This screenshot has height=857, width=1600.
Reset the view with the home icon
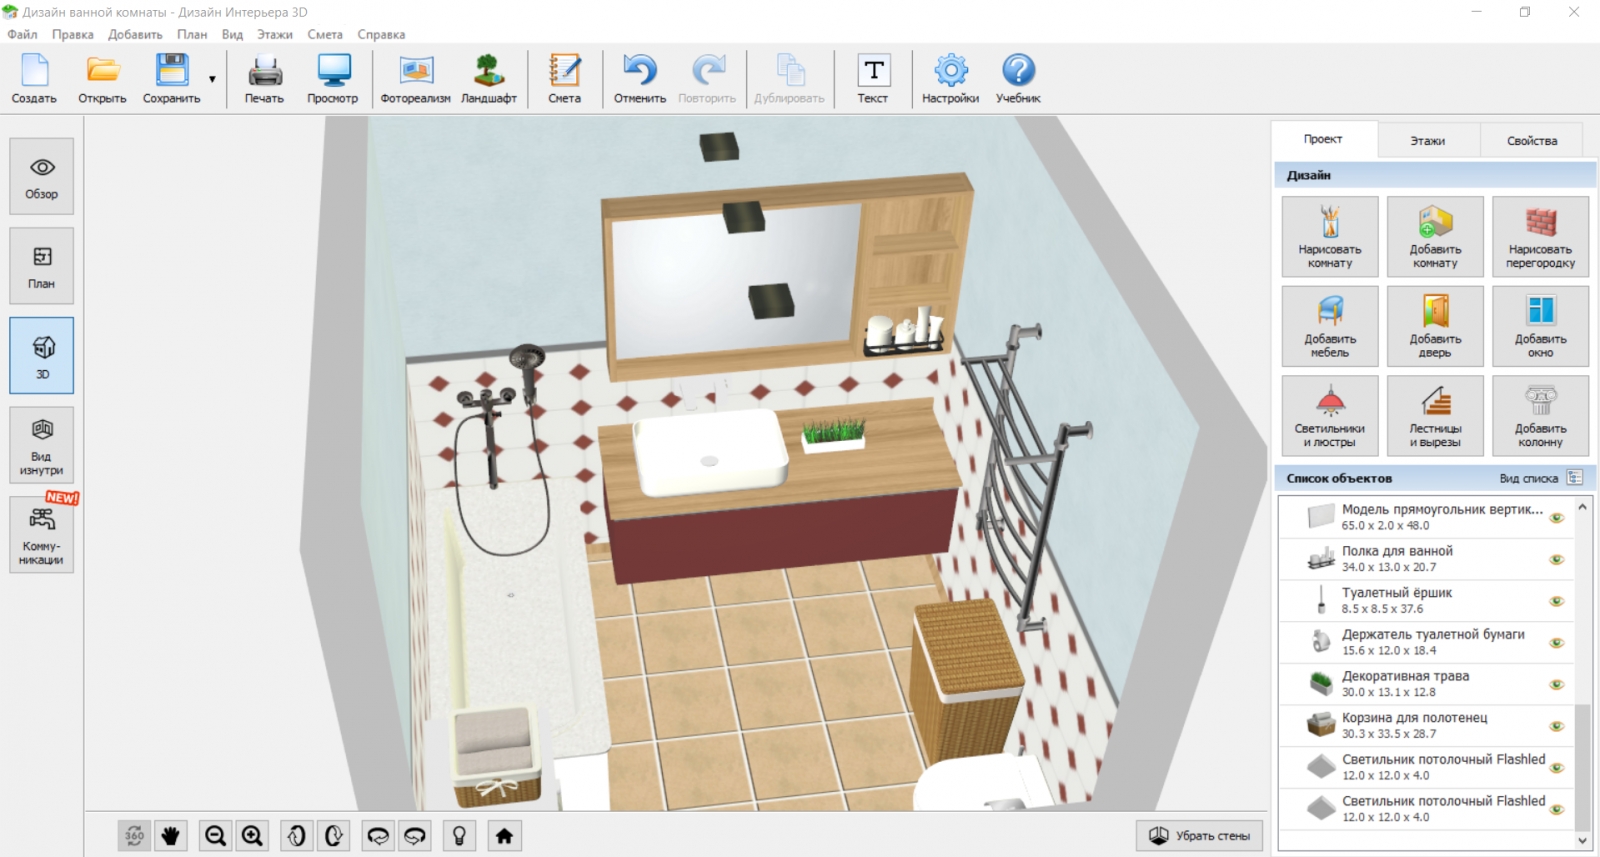pos(504,835)
